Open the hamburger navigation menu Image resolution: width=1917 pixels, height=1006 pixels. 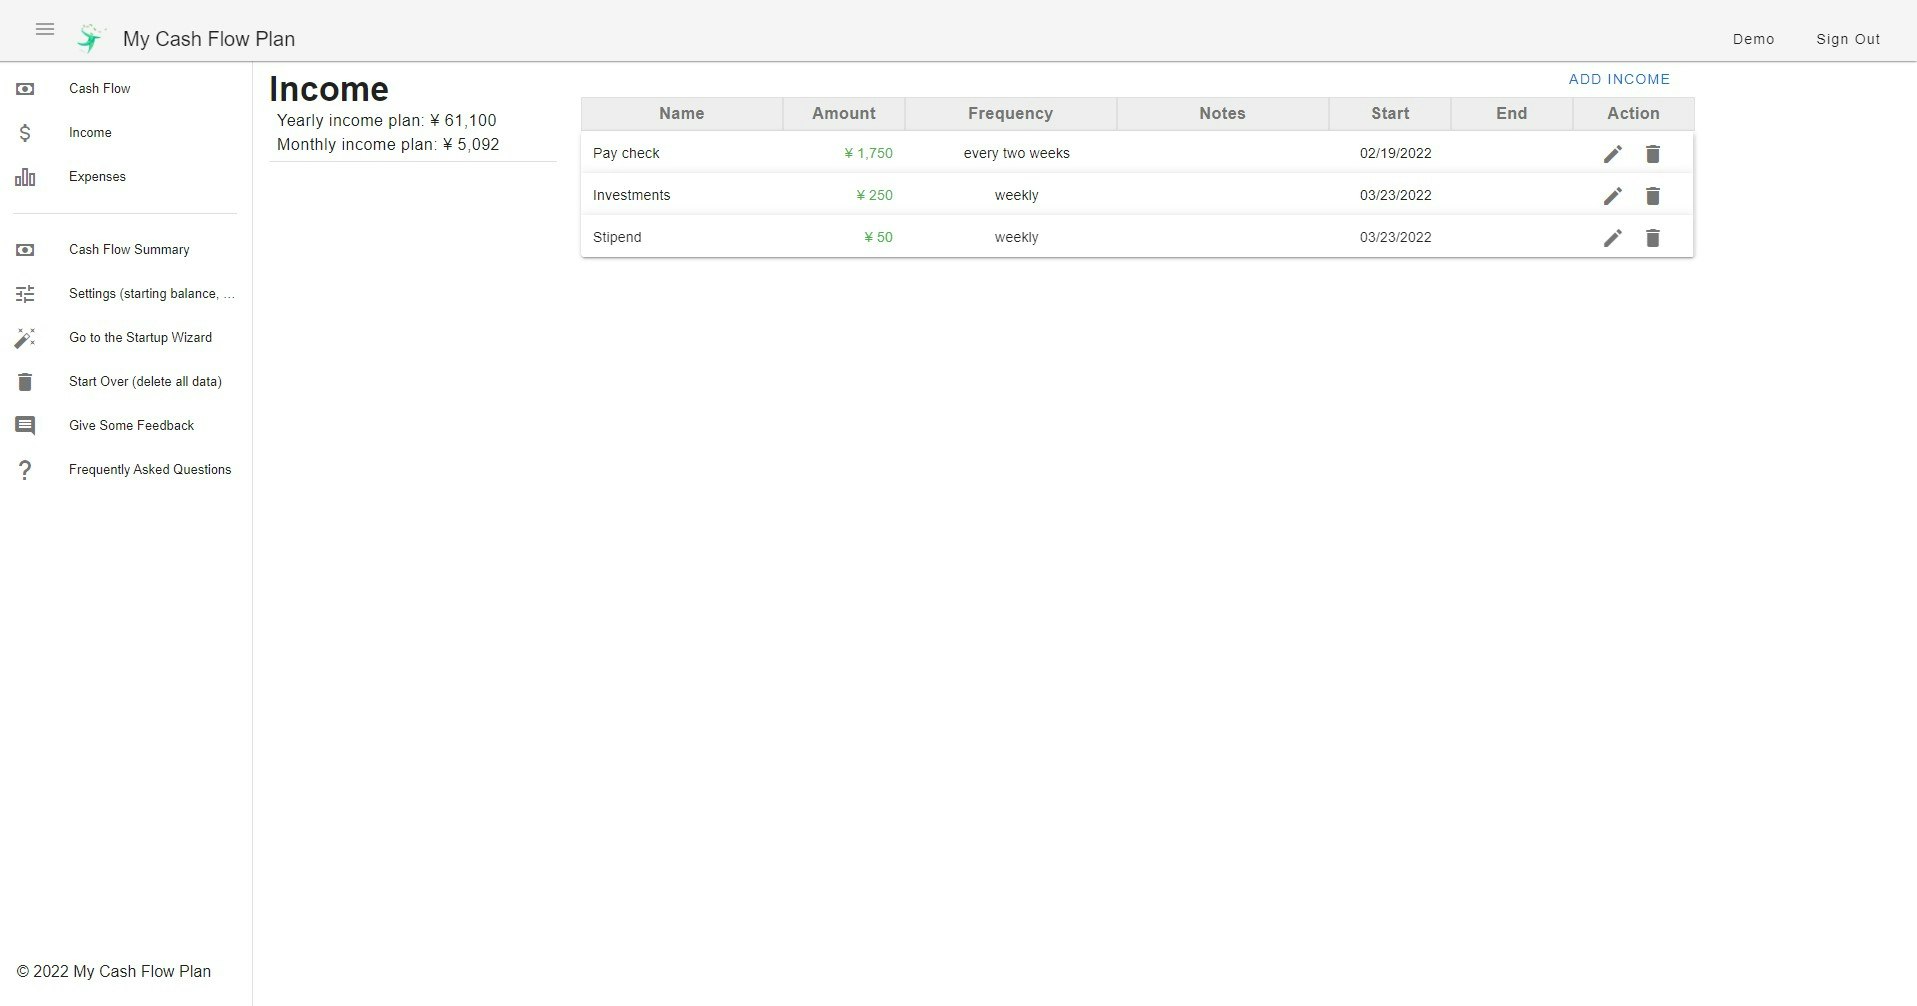[44, 29]
